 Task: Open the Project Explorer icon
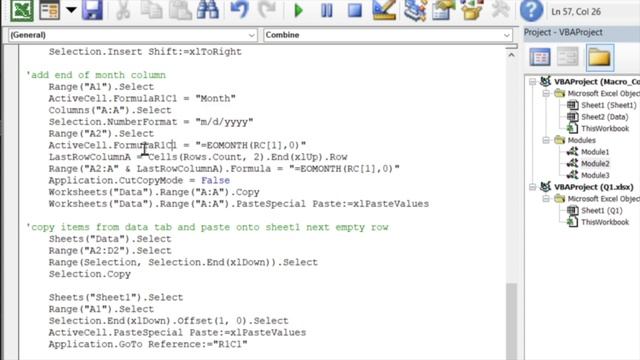(415, 10)
